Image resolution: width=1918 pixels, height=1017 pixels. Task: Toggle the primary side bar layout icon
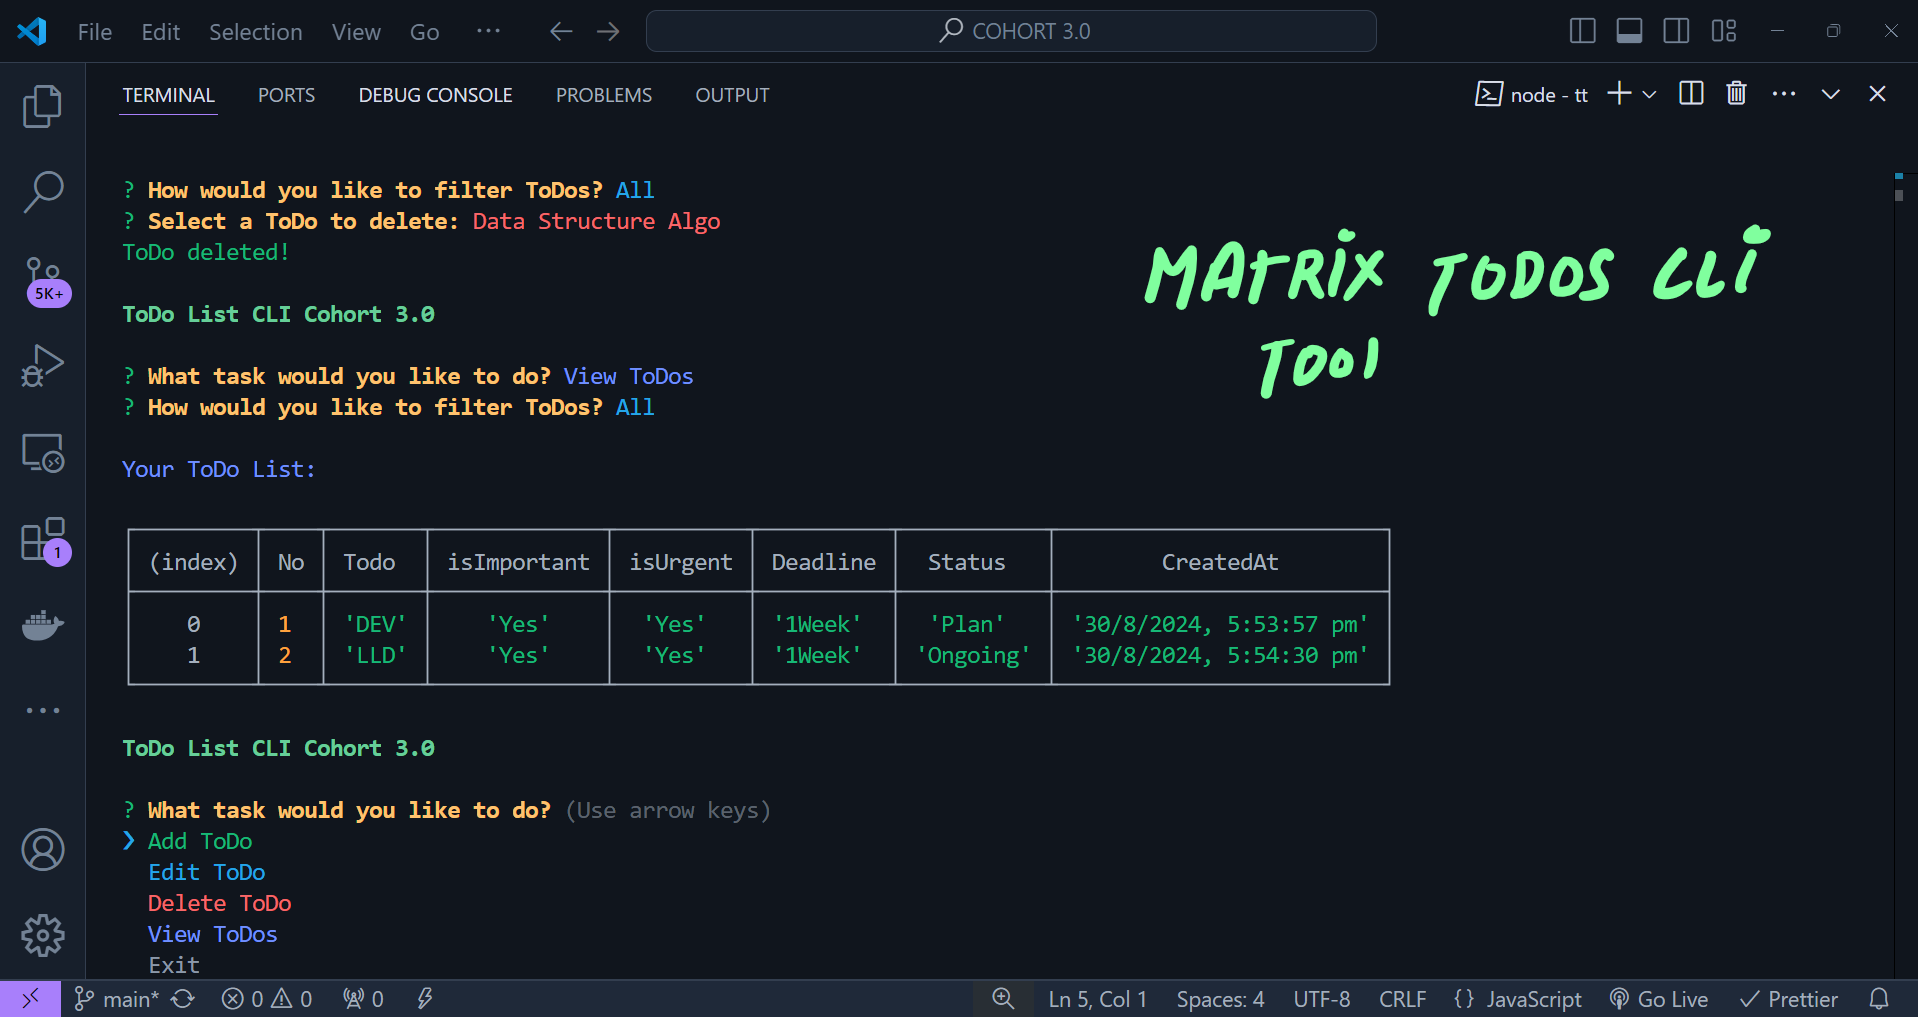tap(1582, 31)
